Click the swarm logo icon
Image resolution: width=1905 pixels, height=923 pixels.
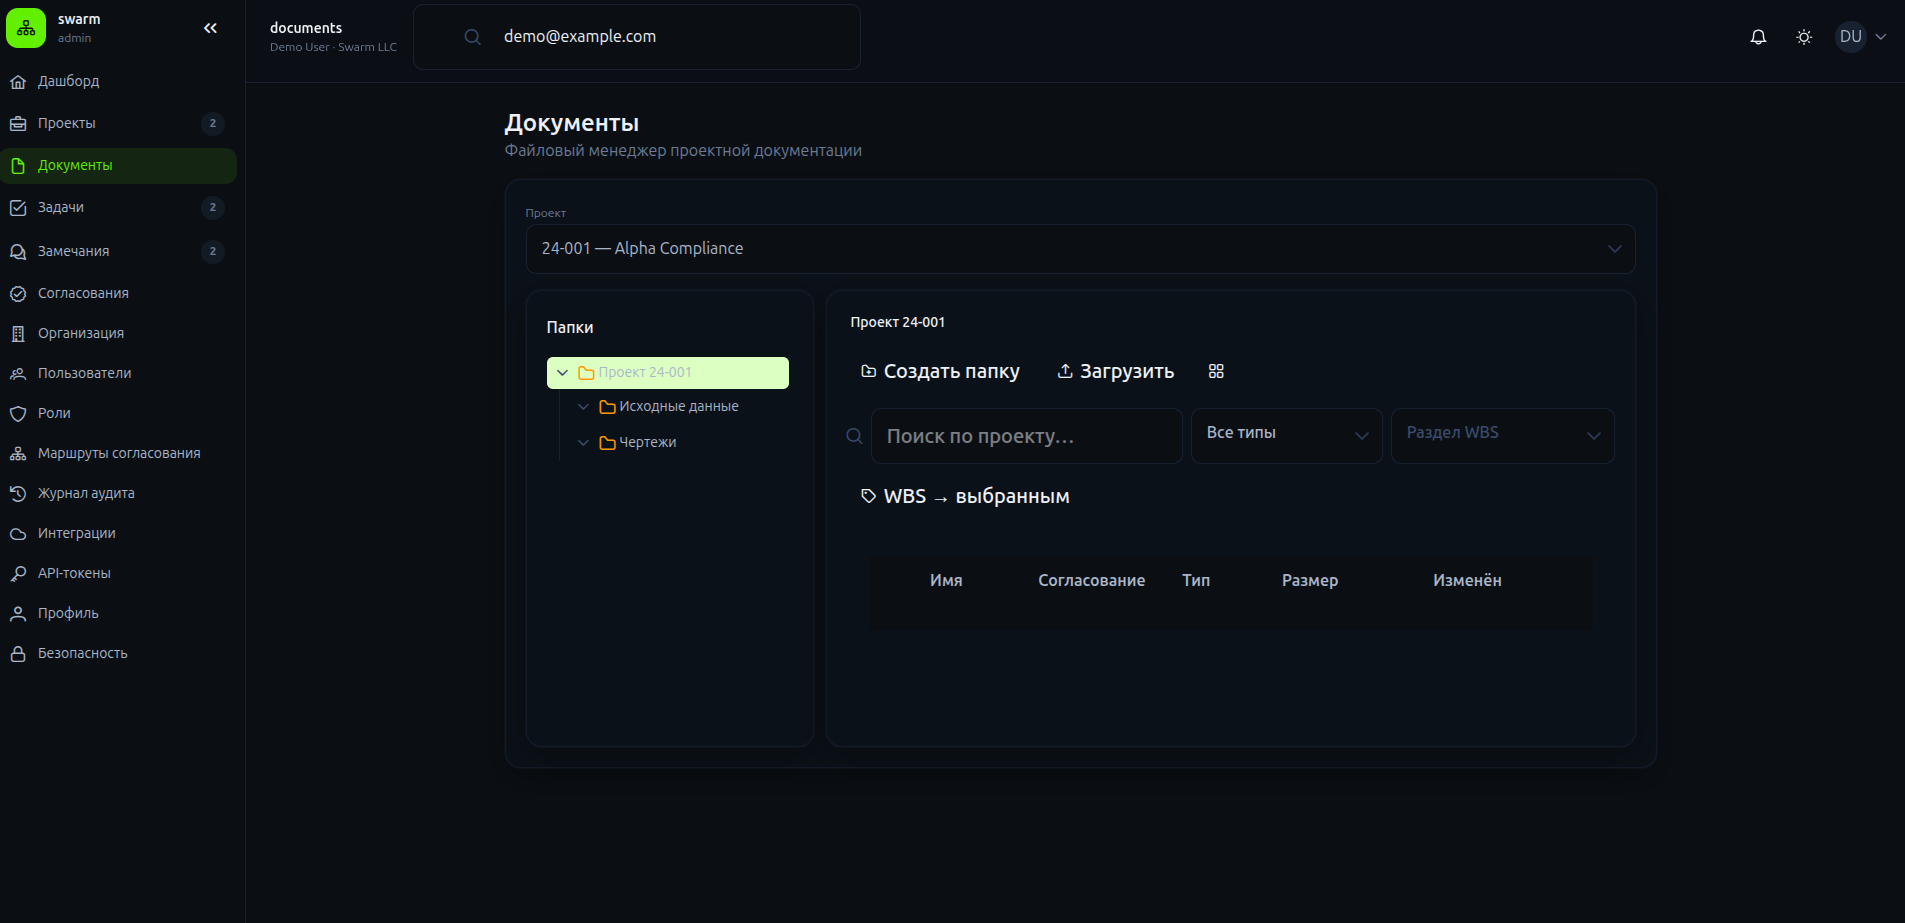click(26, 28)
